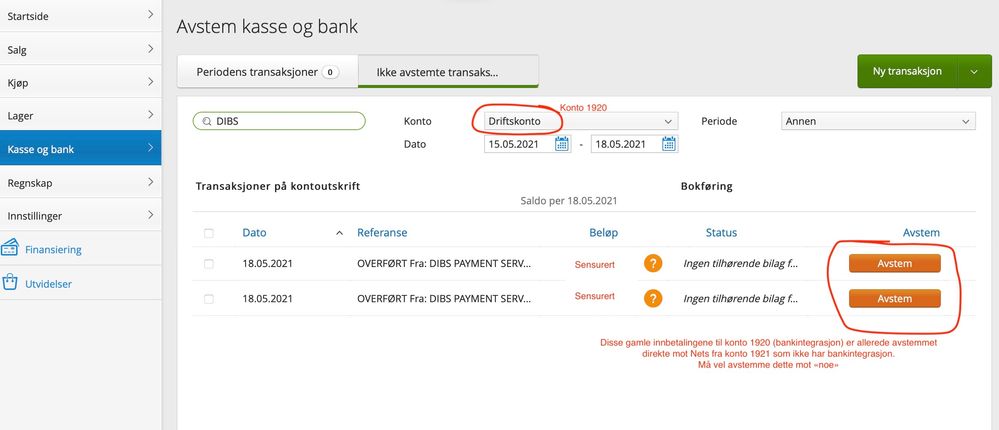This screenshot has height=430, width=999.
Task: Open calendar picker for start date 15.05.2021
Action: tap(561, 143)
